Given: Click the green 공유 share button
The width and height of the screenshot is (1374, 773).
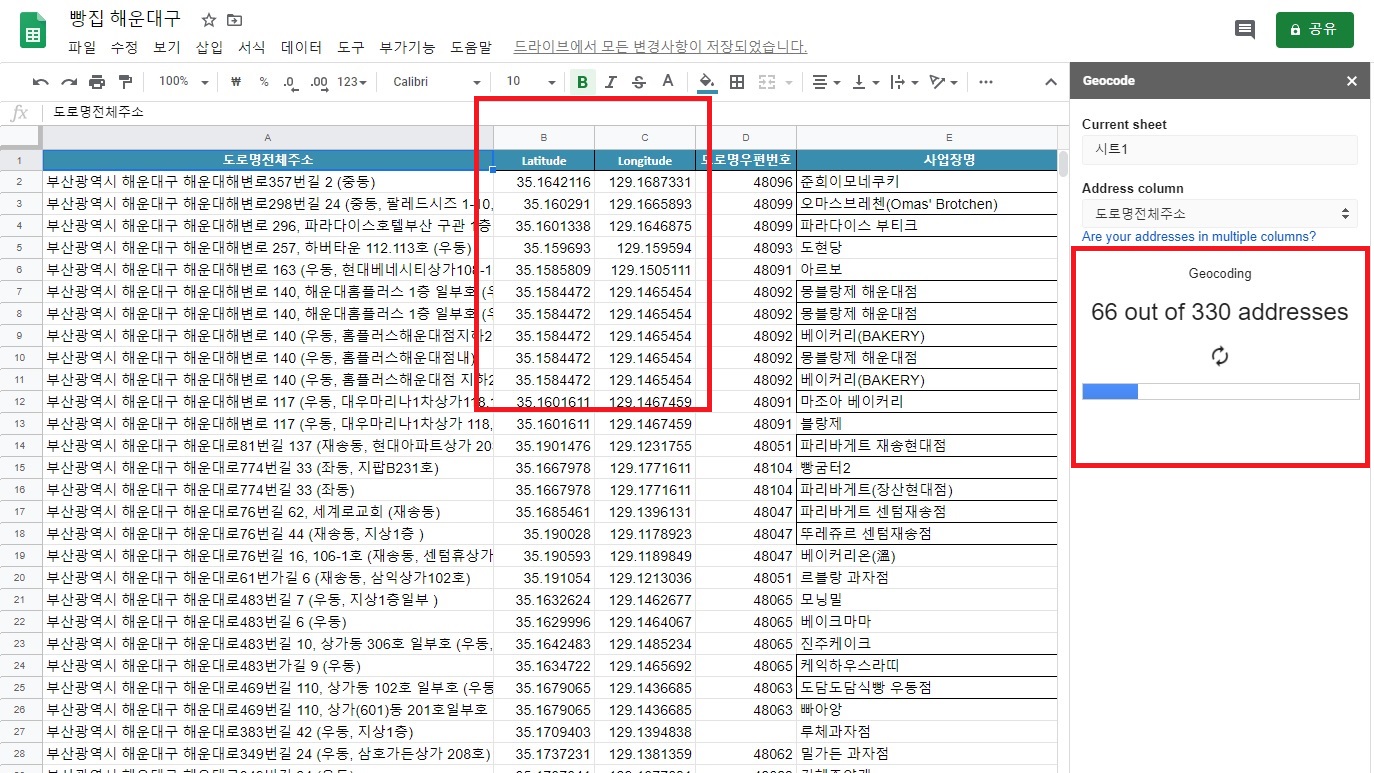Looking at the screenshot, I should (1314, 30).
